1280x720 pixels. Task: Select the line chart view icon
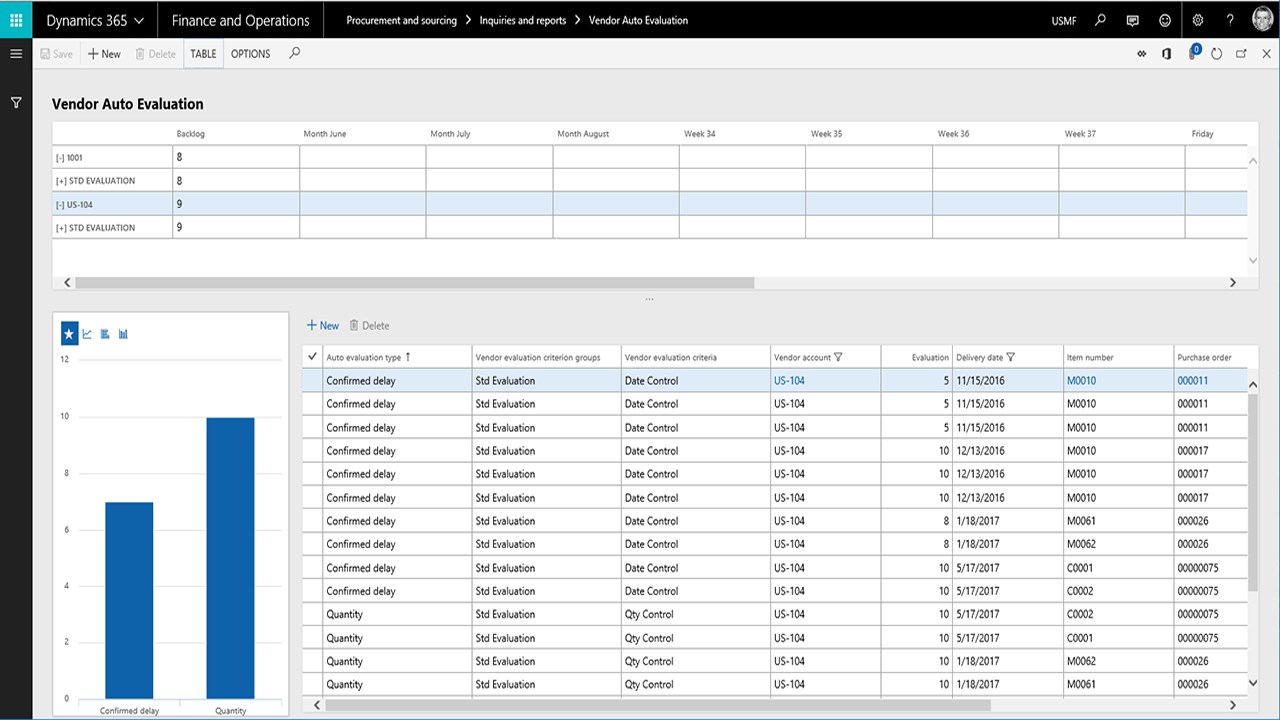87,334
